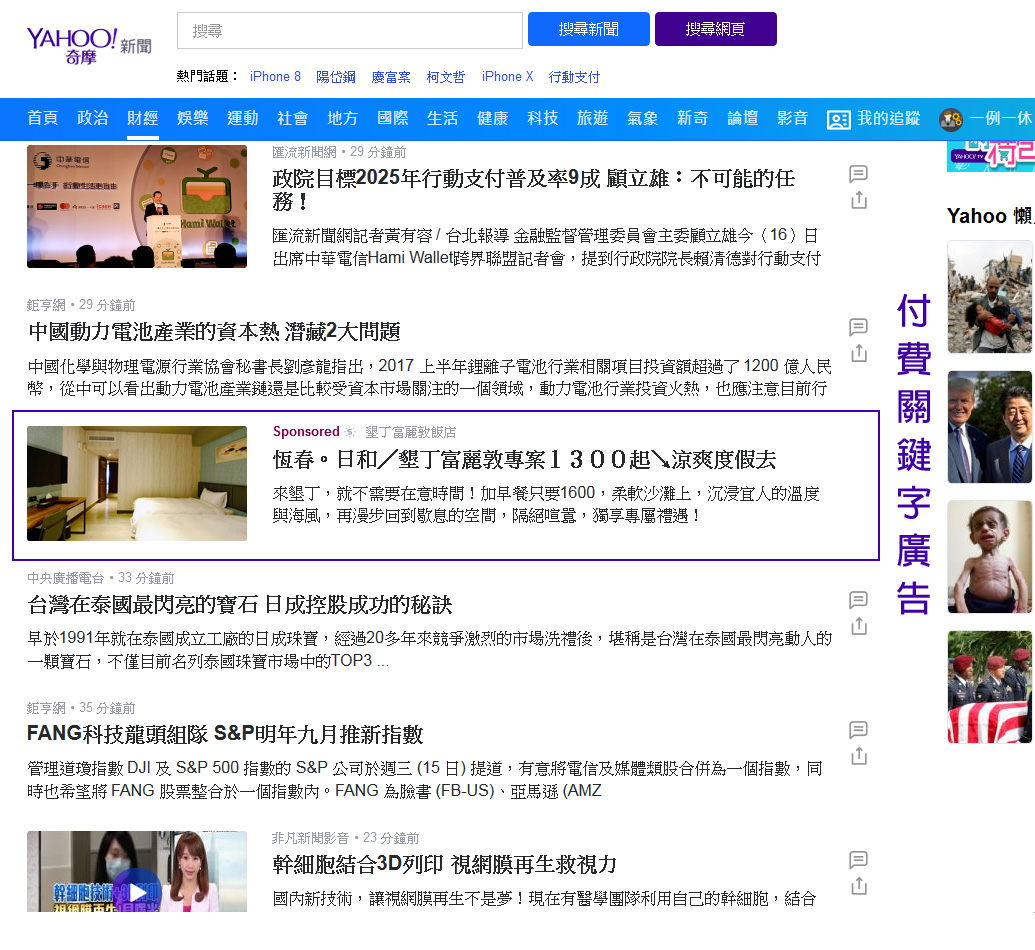The image size is (1035, 950).
Task: Open comments for the 政院目標2025 article
Action: click(858, 174)
